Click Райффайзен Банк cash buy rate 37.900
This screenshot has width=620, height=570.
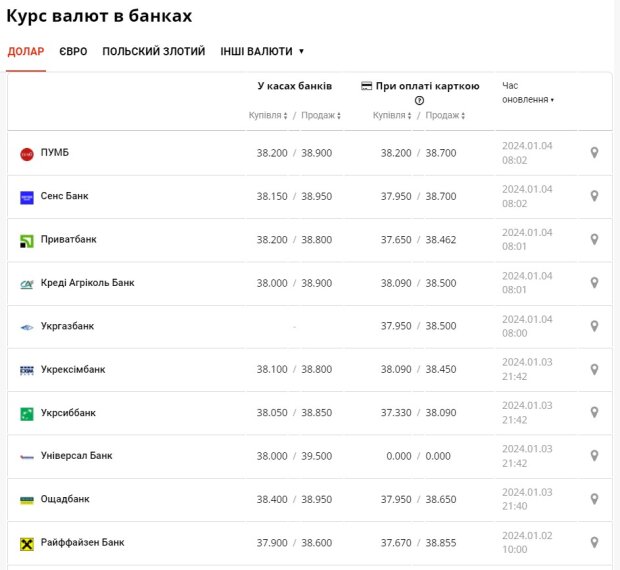click(272, 543)
